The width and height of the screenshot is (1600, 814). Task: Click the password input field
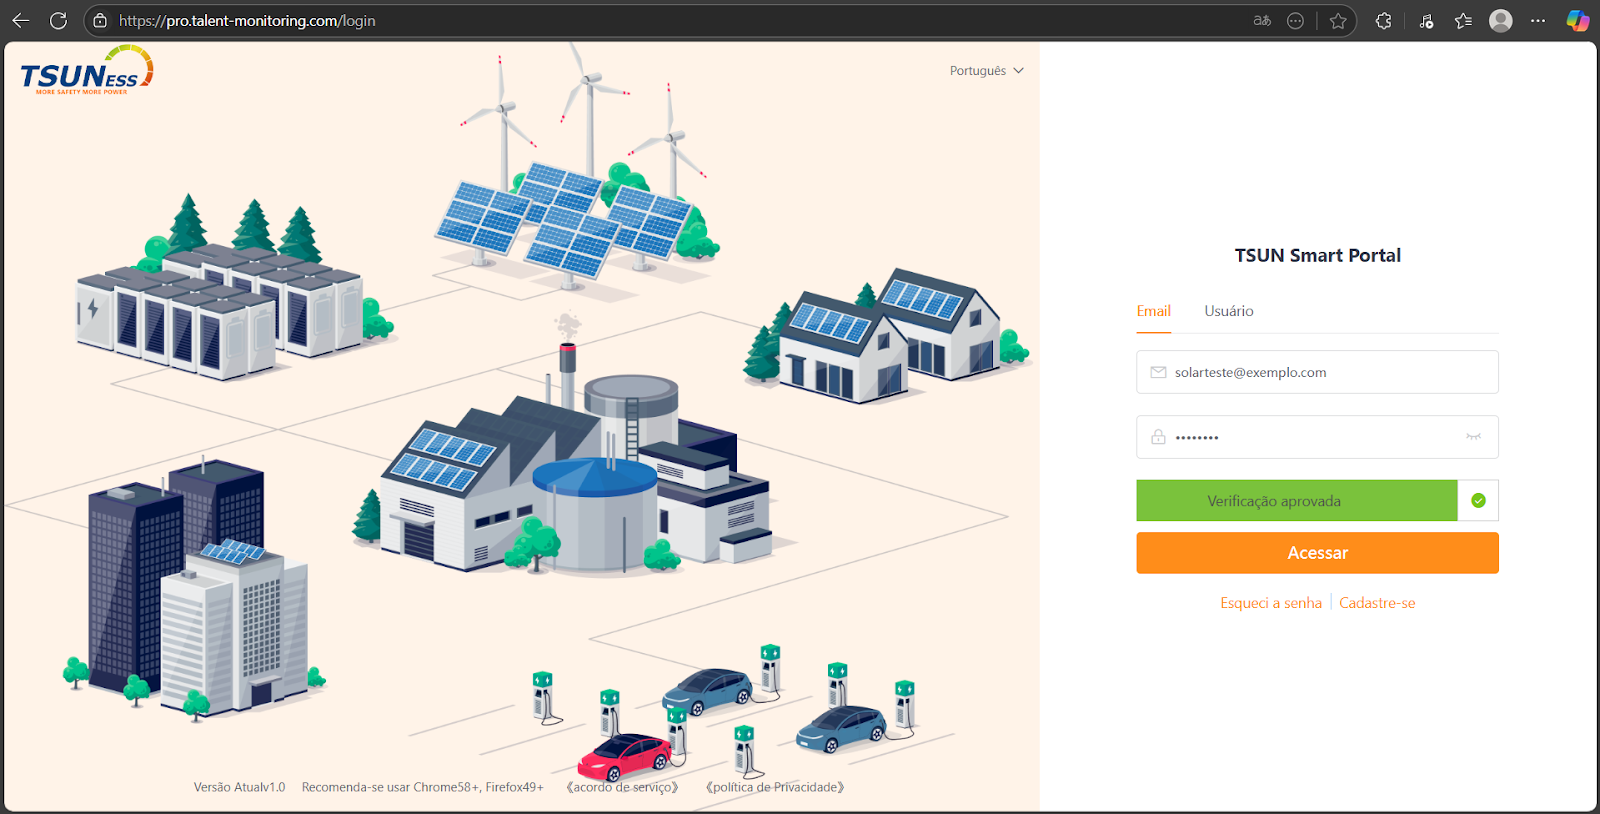click(1310, 437)
